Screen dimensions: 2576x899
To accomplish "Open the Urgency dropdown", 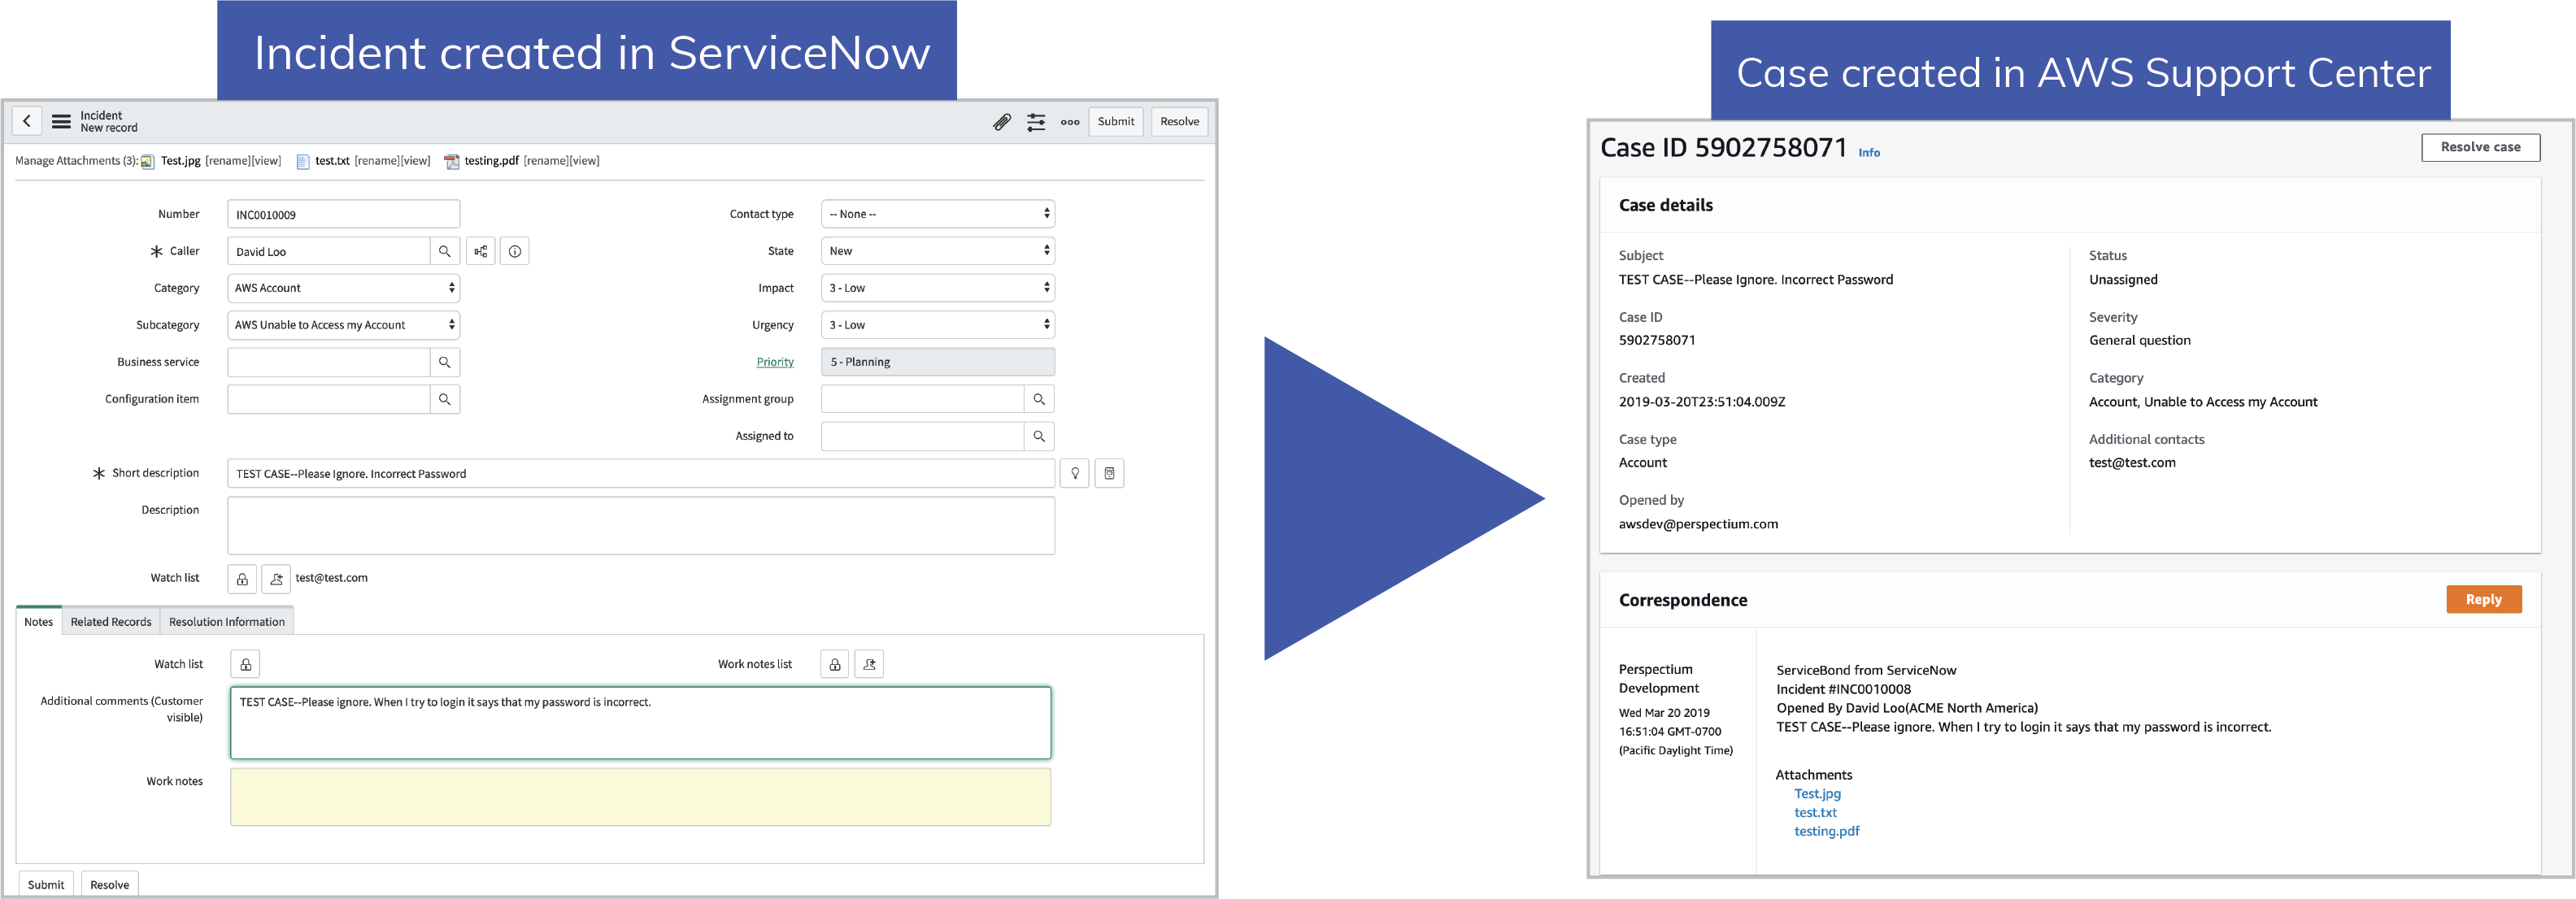I will [938, 325].
